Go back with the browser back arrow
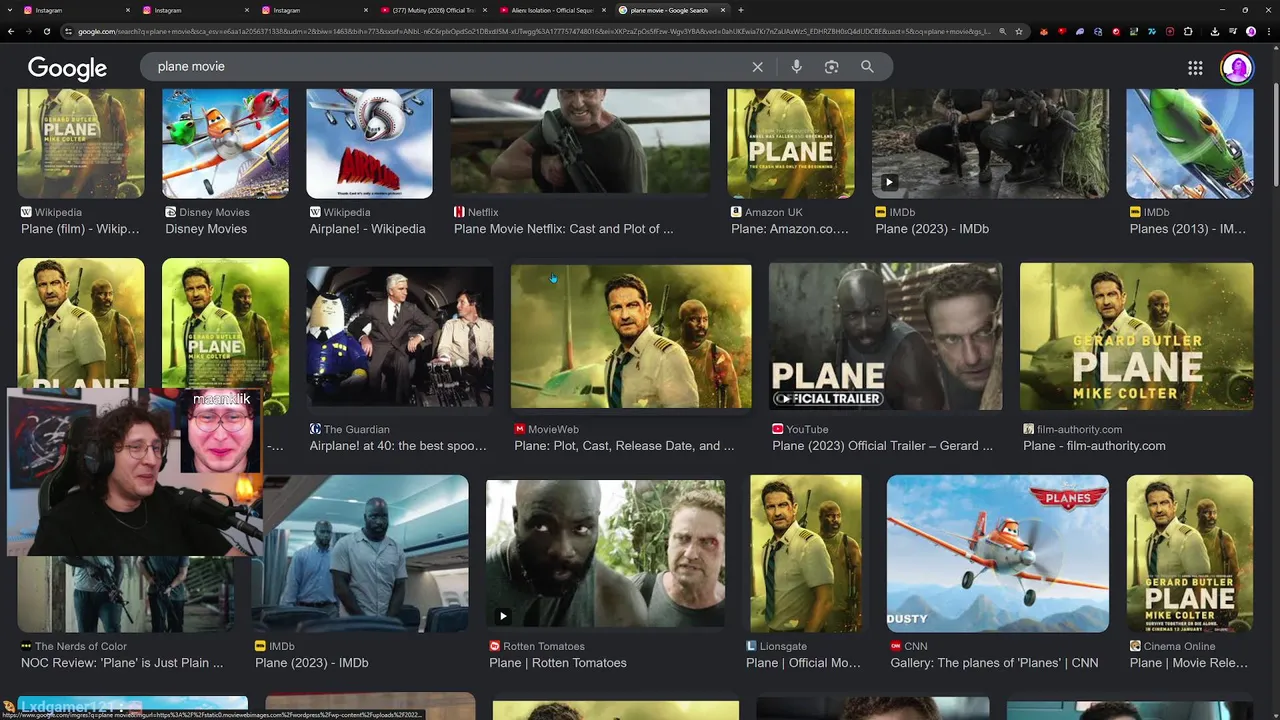 10,31
